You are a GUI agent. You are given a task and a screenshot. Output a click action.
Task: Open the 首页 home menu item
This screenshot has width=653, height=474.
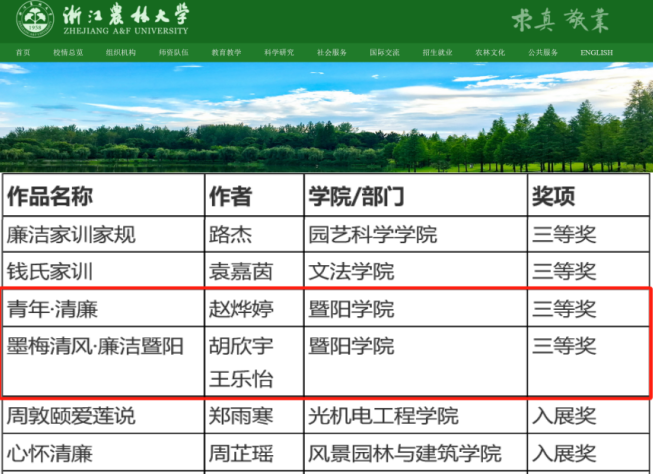[23, 52]
